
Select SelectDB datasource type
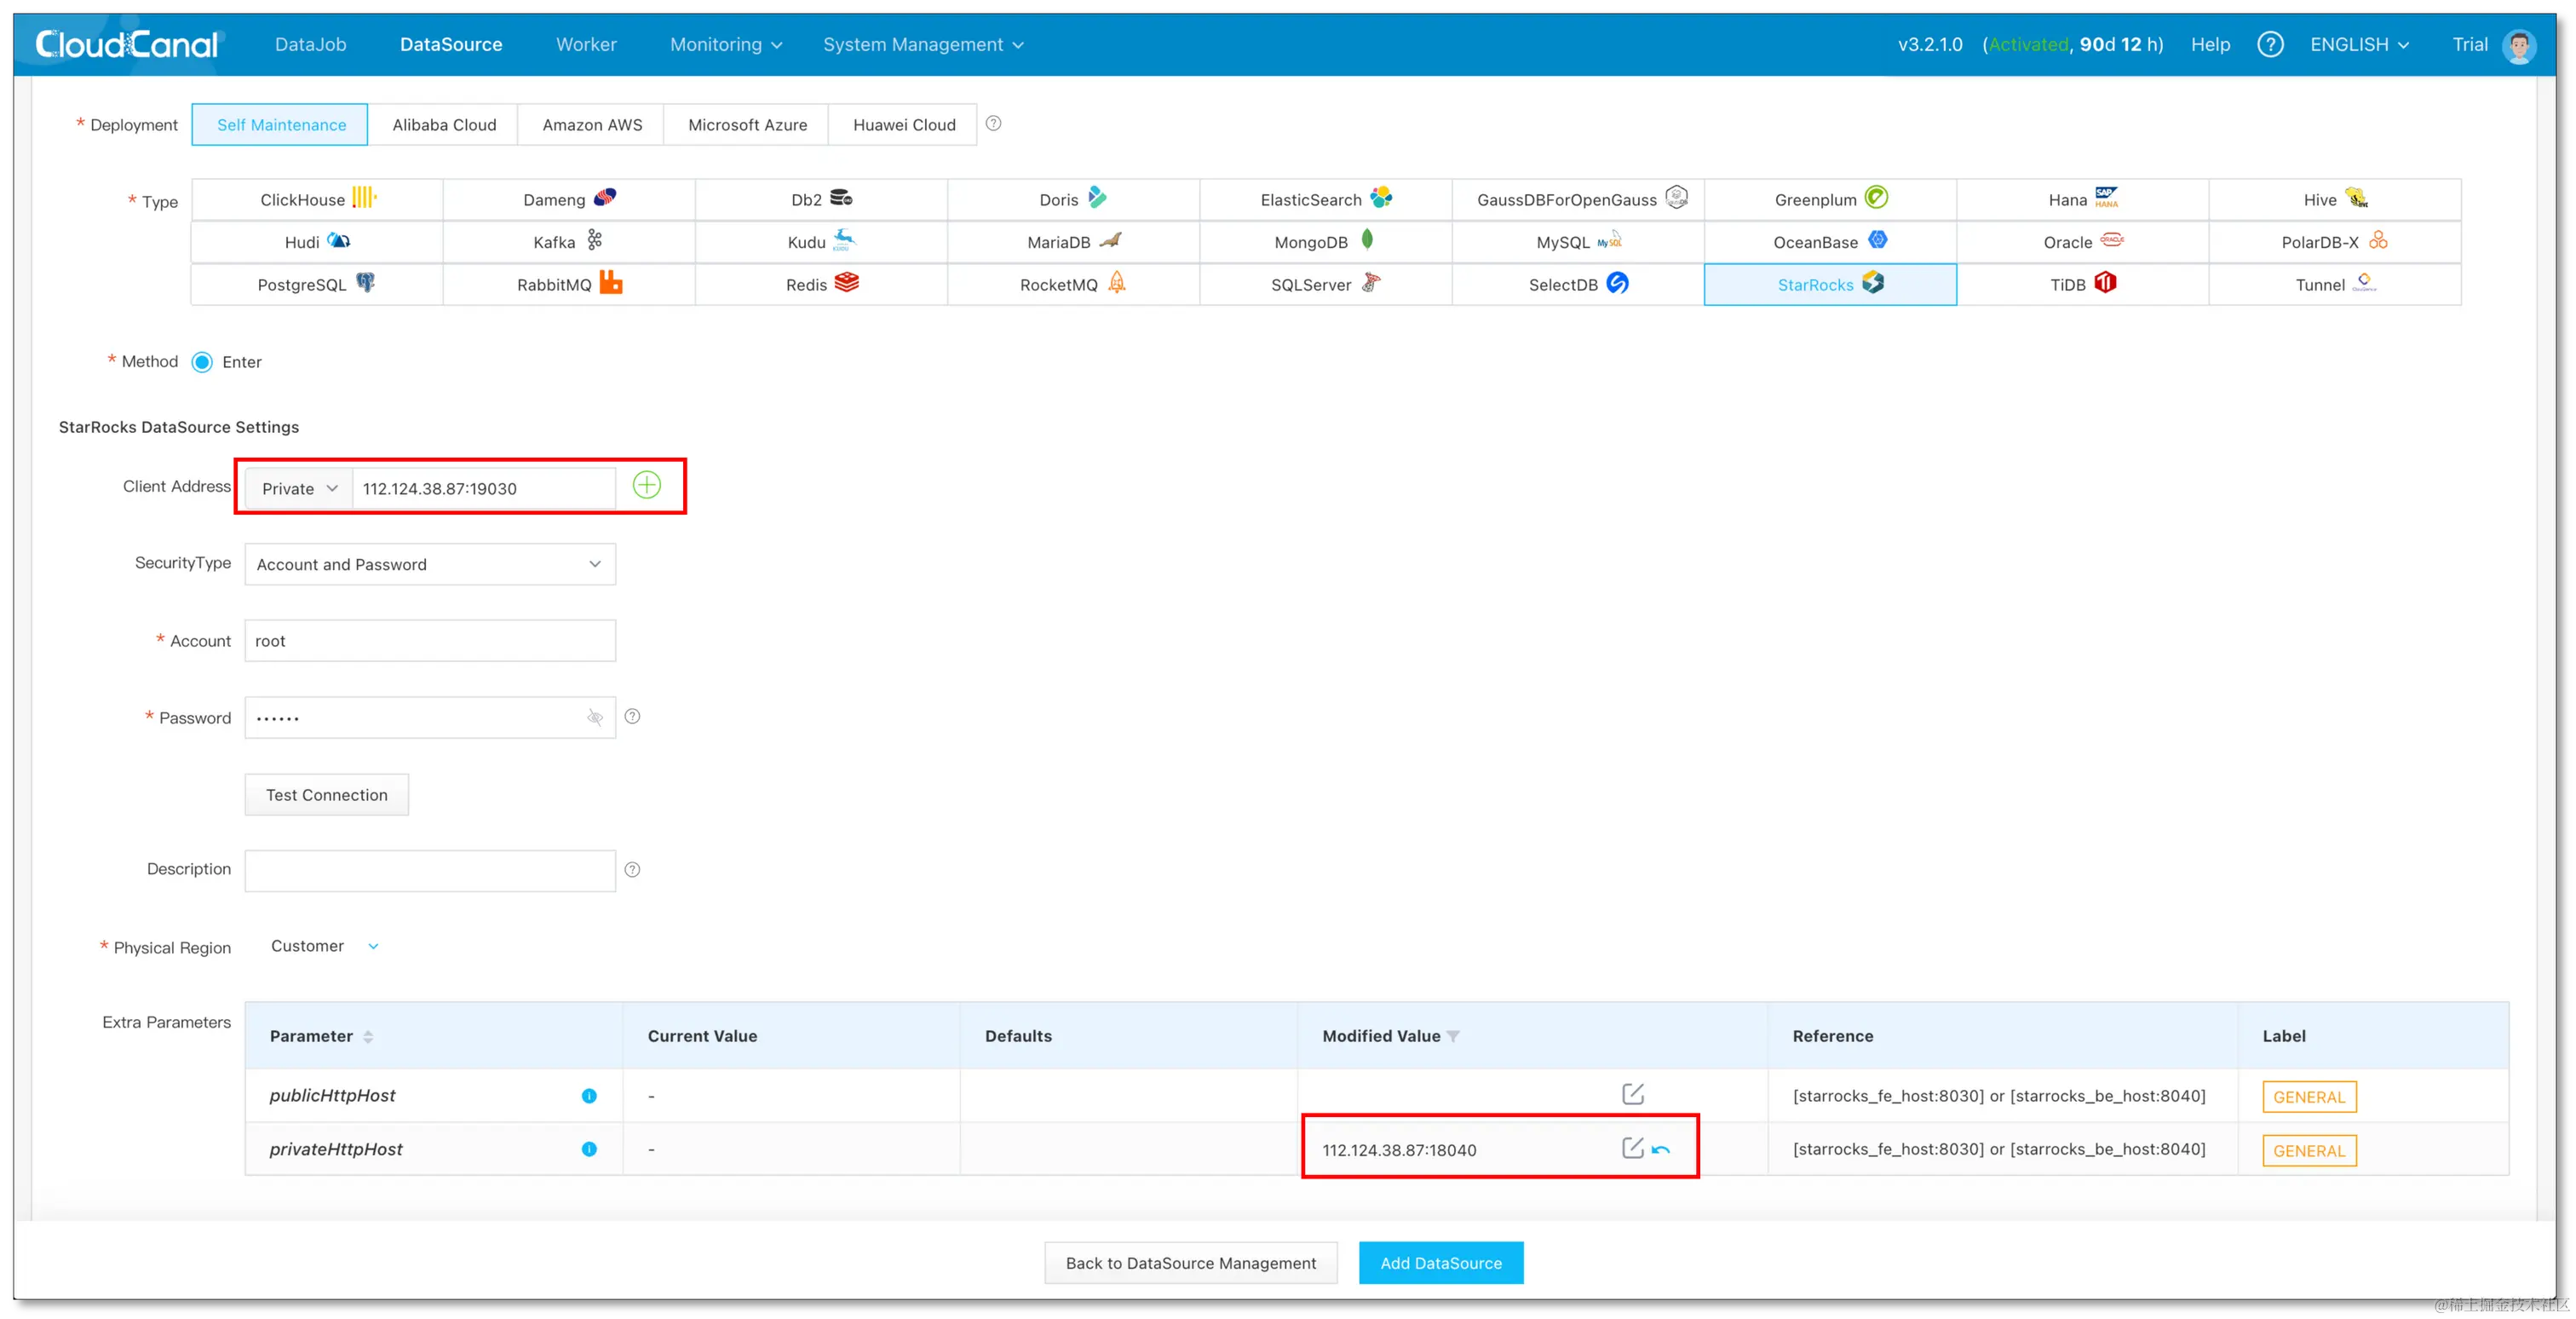[x=1578, y=284]
